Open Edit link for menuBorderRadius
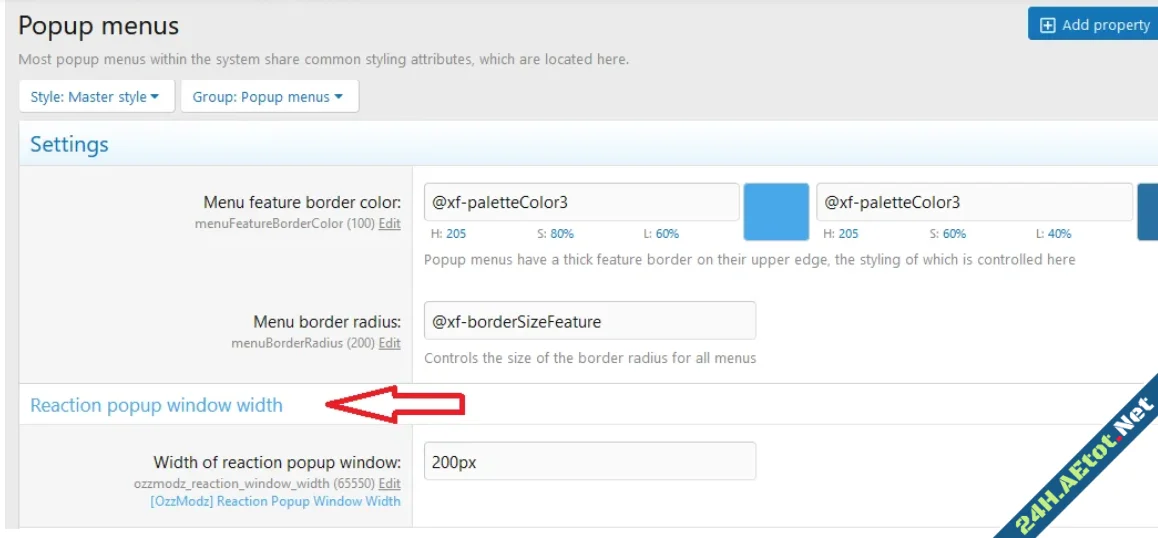Image resolution: width=1158 pixels, height=538 pixels. pyautogui.click(x=389, y=343)
